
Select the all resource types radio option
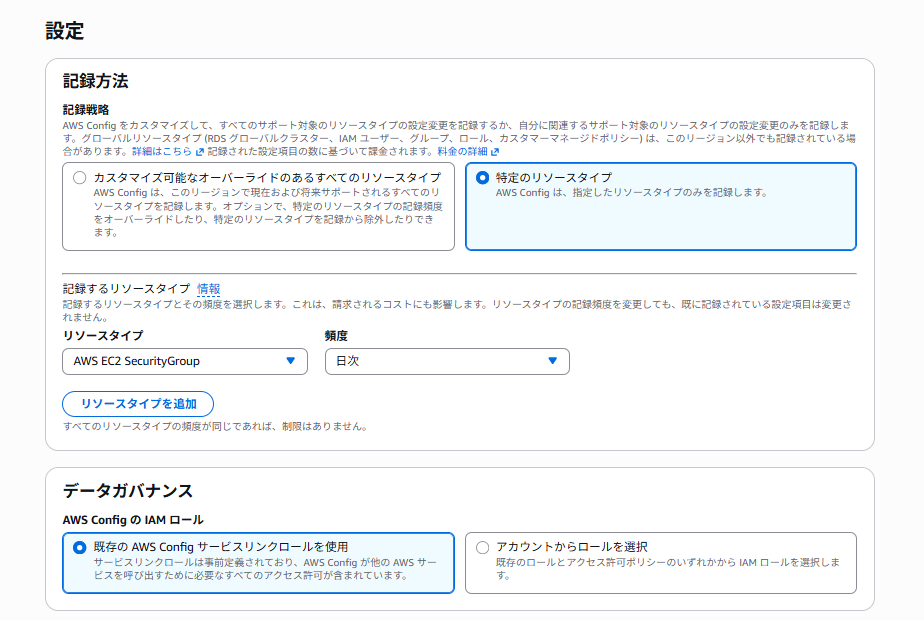(x=80, y=177)
